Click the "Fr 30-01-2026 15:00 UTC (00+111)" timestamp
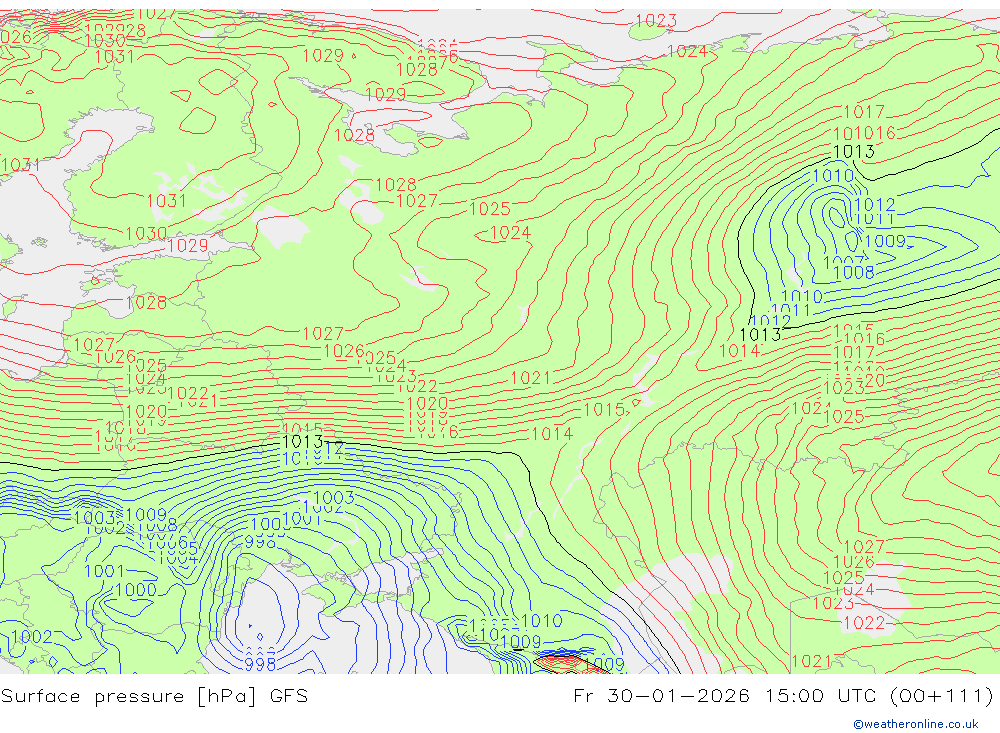 [783, 696]
